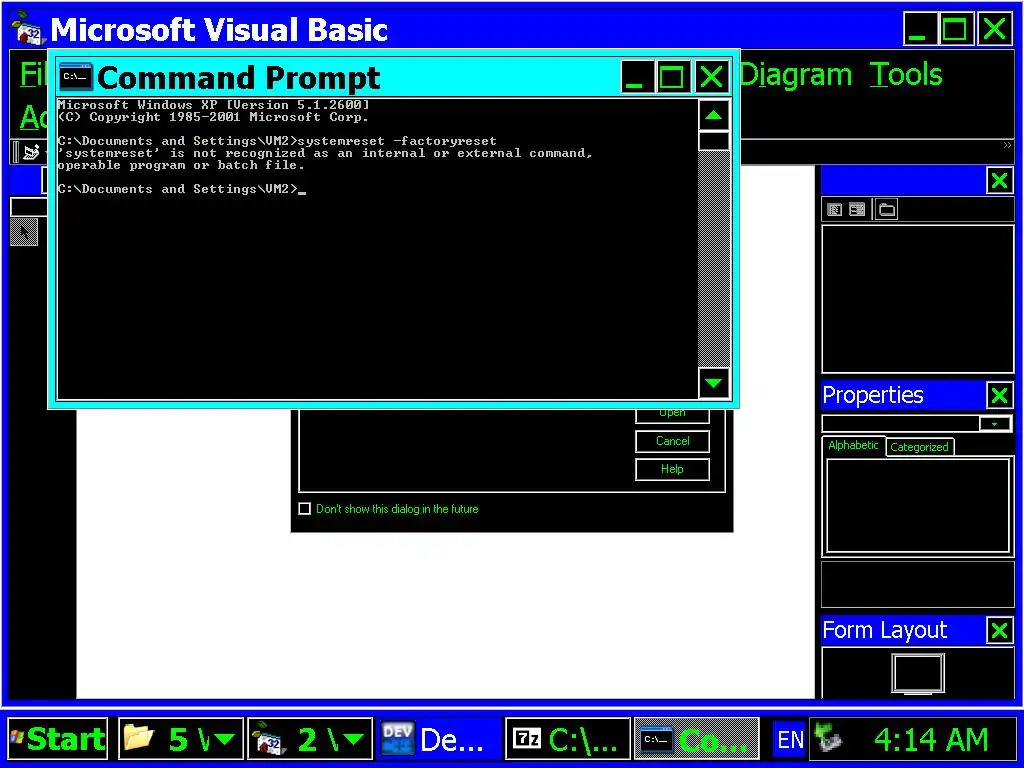Open the Command Prompt system menu icon
Image resolution: width=1024 pixels, height=768 pixels.
75,77
